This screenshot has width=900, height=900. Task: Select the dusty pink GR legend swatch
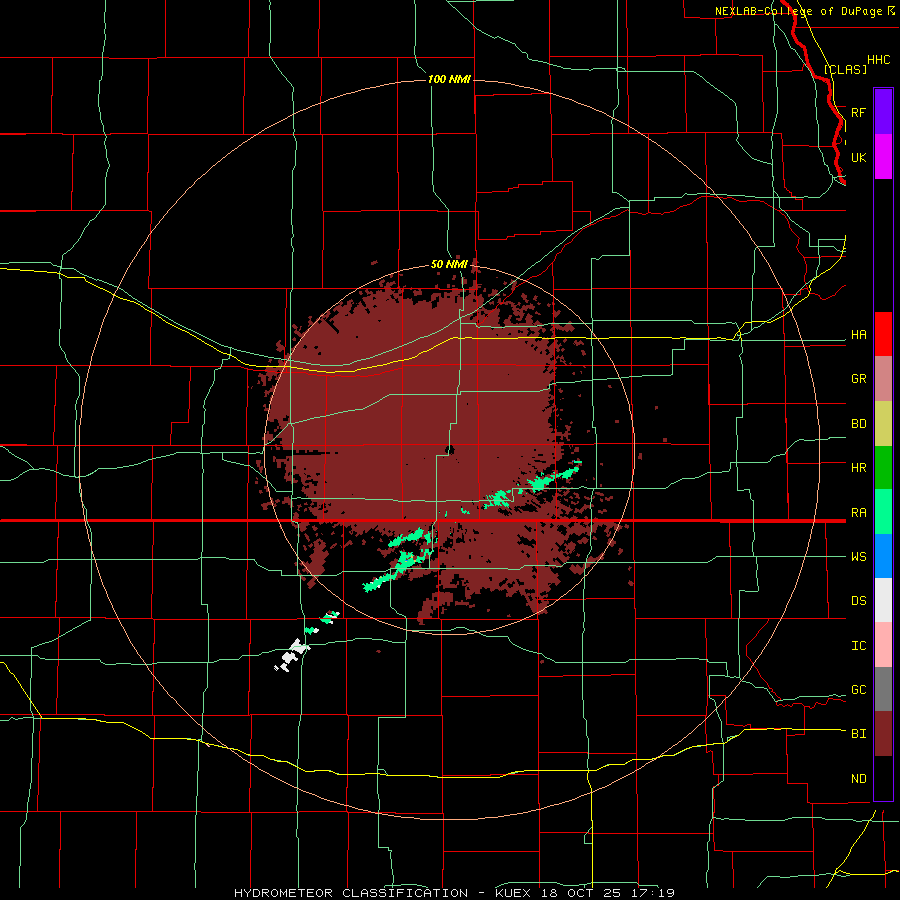coord(883,379)
